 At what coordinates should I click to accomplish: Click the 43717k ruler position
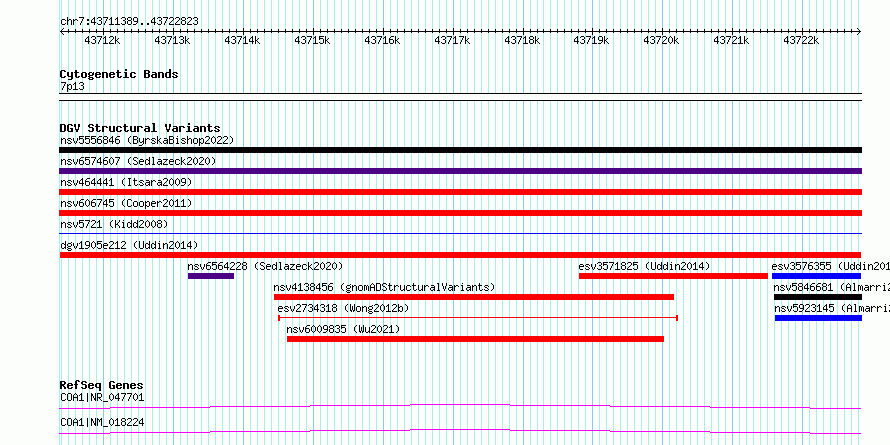click(452, 40)
